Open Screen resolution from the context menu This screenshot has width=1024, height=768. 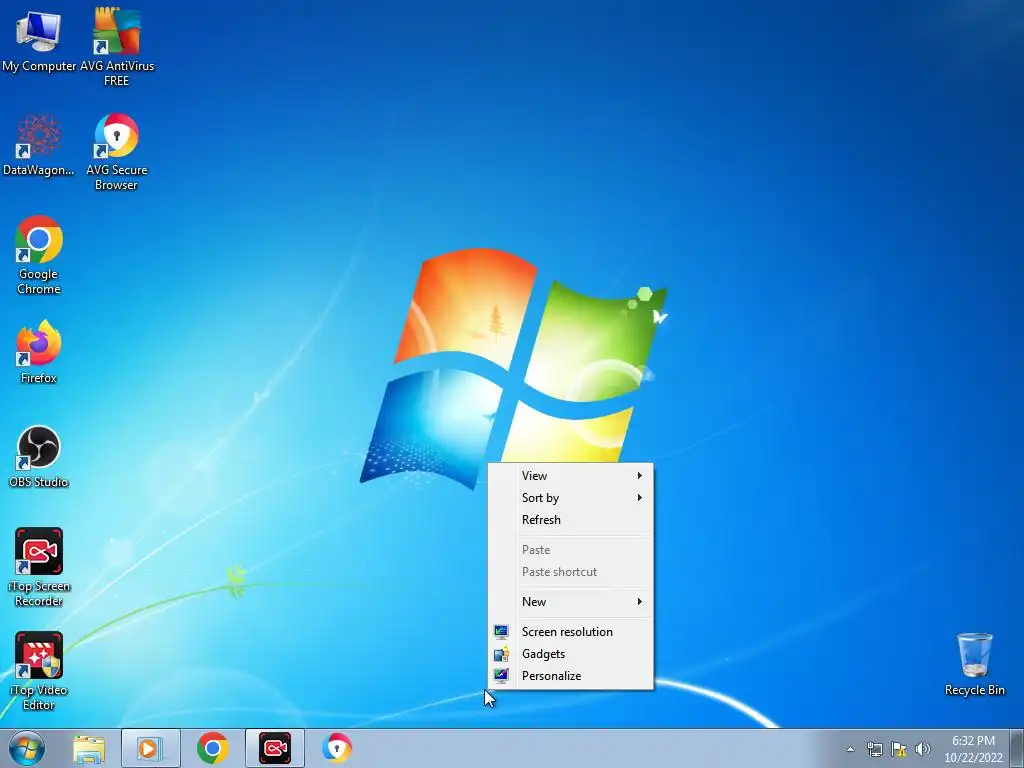tap(571, 632)
